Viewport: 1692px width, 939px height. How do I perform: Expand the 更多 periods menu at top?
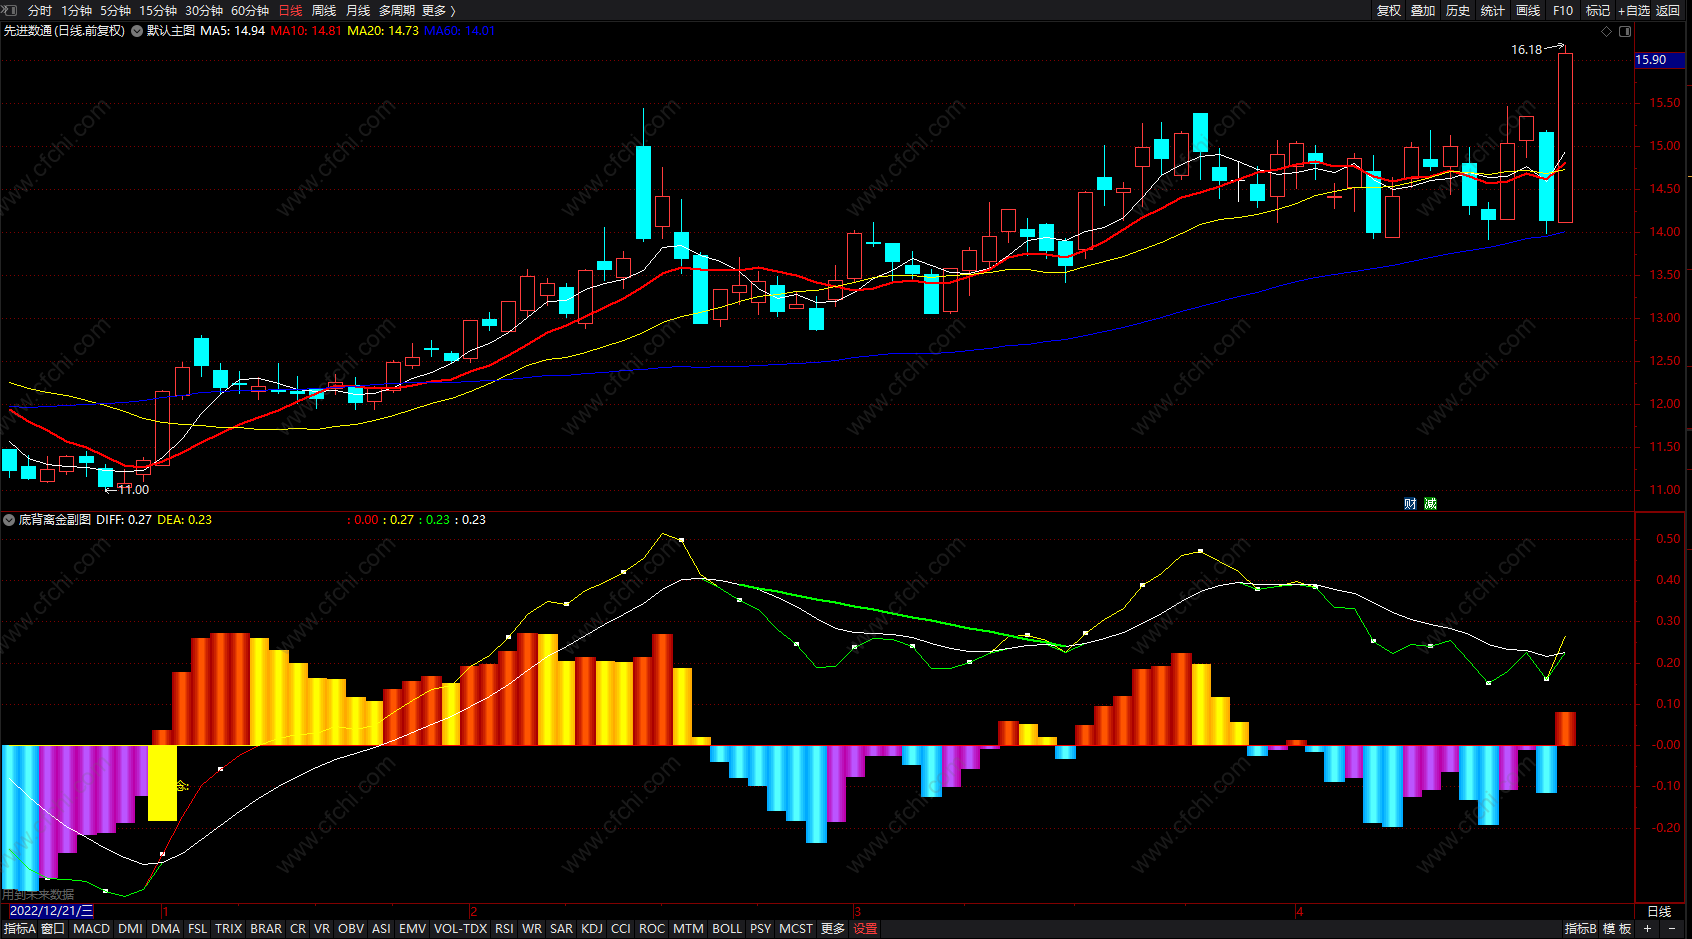(x=438, y=10)
